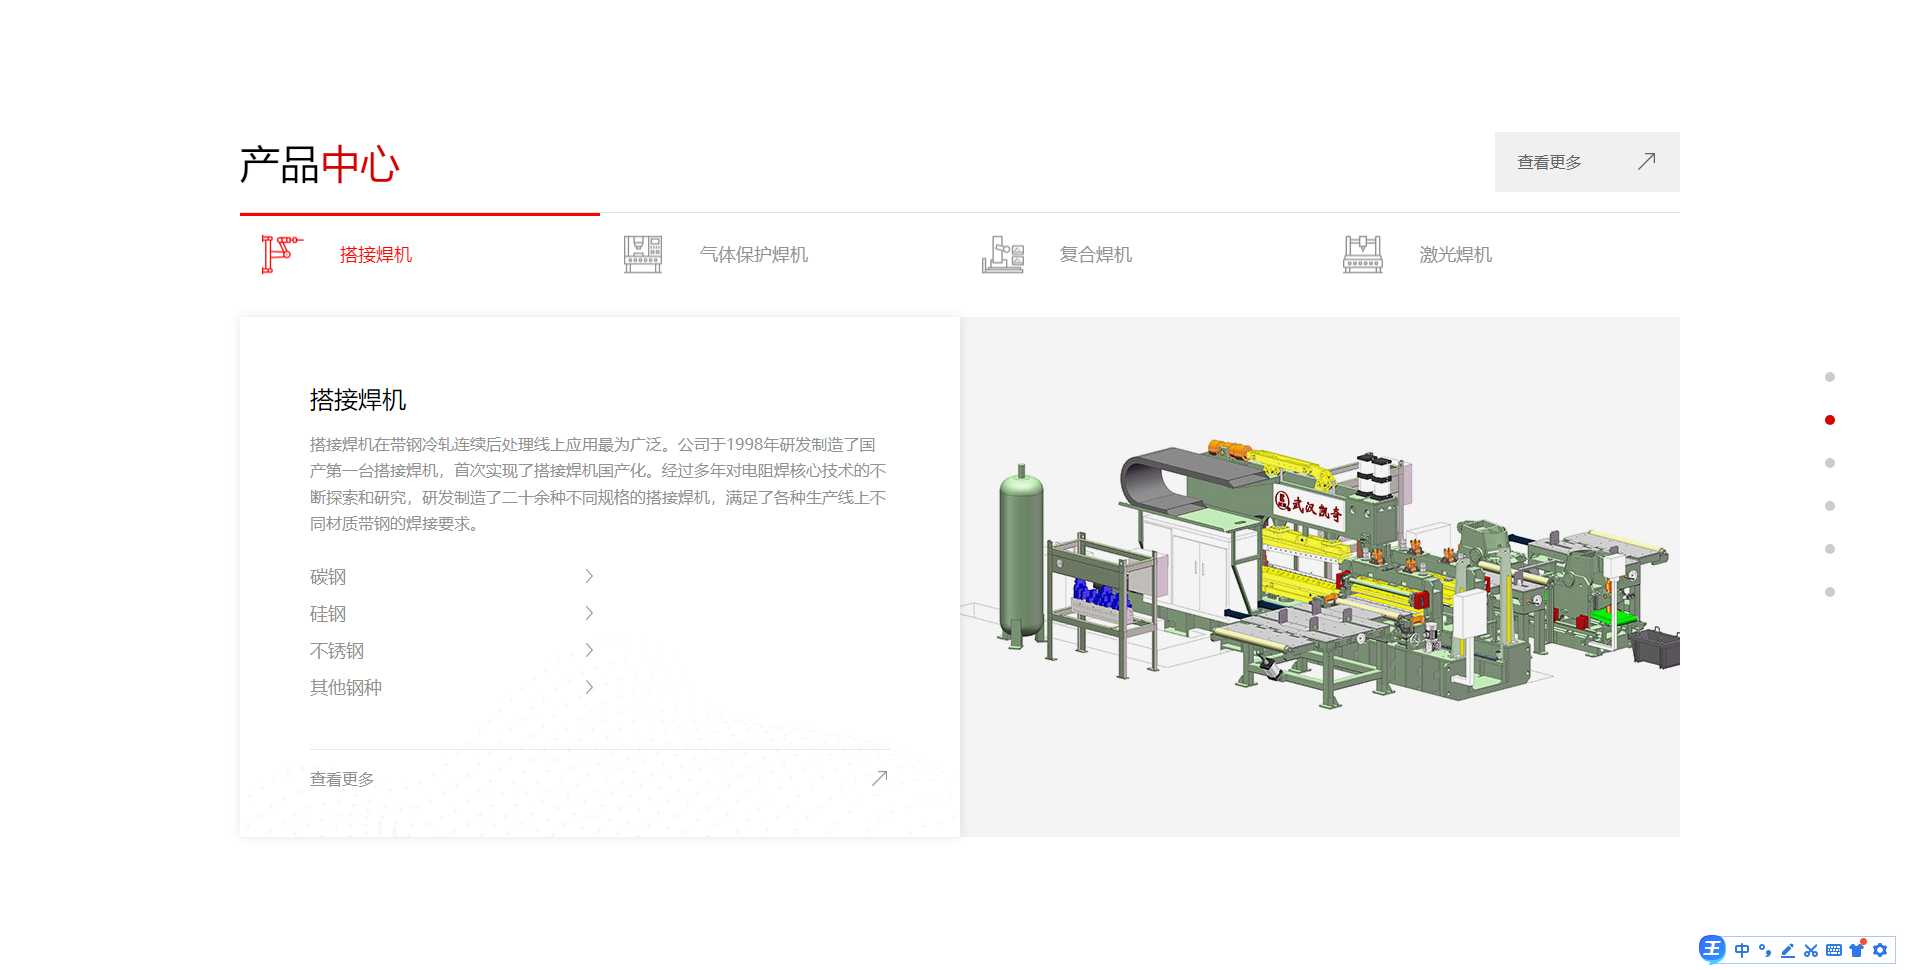Click the scissors screenshot icon
This screenshot has width=1920, height=969.
coord(1811,950)
